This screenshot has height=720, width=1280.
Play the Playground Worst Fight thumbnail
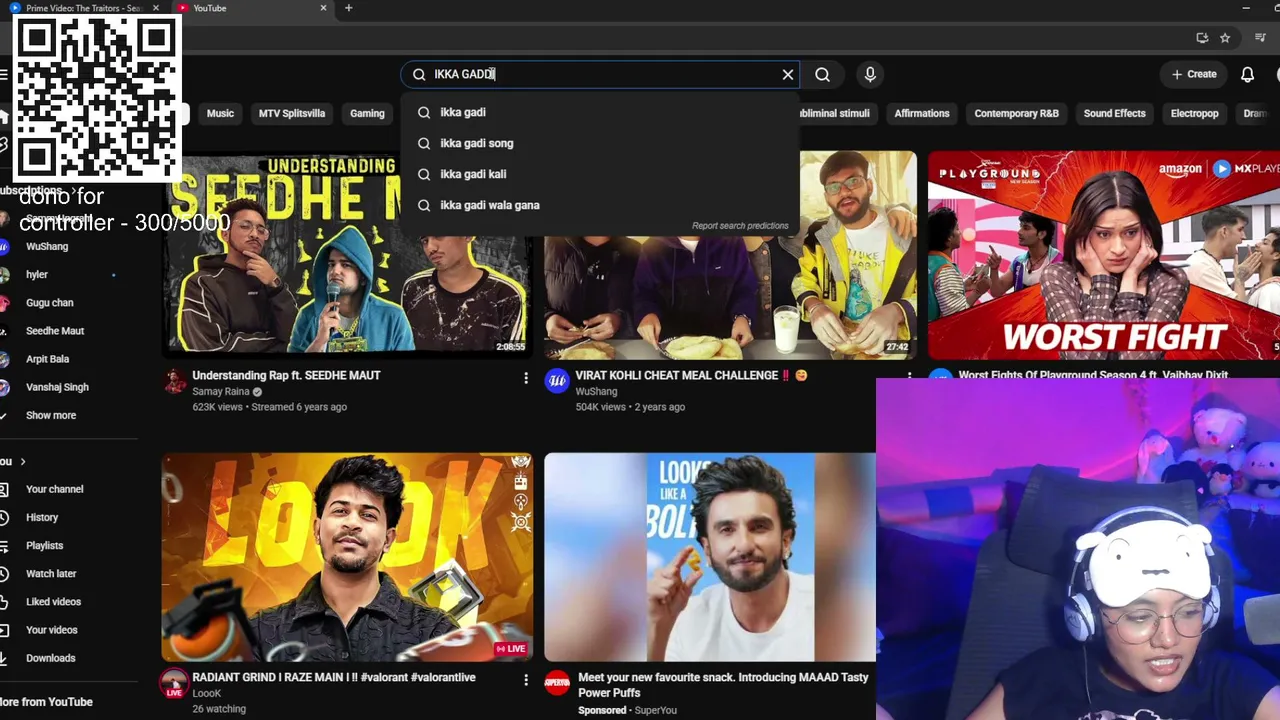pos(1104,255)
